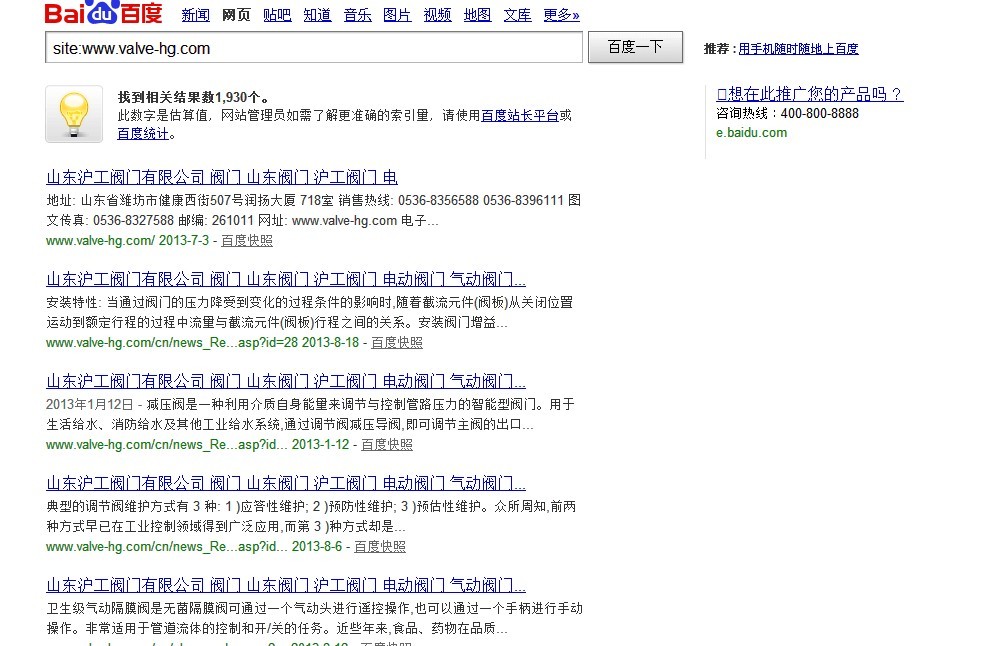Click the green URL dated 2013-8-6
The height and width of the screenshot is (646, 986).
coord(194,546)
